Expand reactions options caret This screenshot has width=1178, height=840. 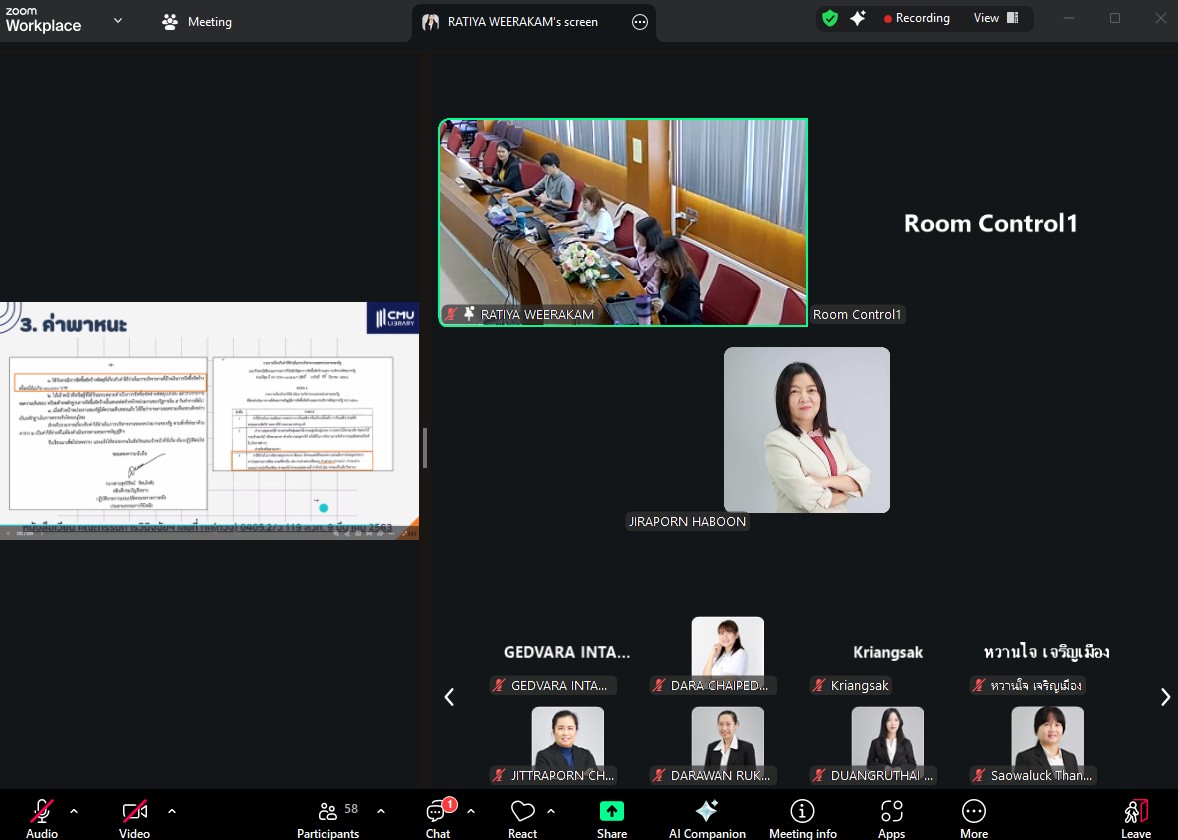coord(551,811)
